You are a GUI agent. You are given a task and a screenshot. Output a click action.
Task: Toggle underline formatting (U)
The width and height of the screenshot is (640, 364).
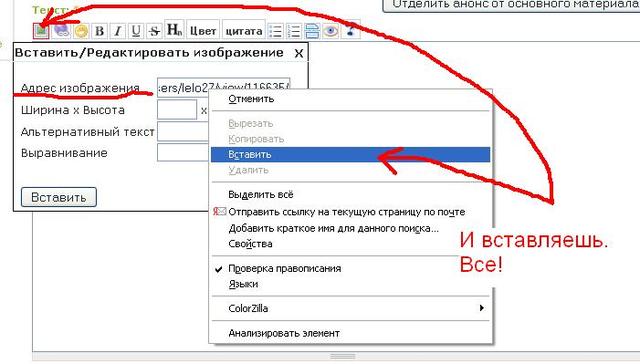[136, 31]
